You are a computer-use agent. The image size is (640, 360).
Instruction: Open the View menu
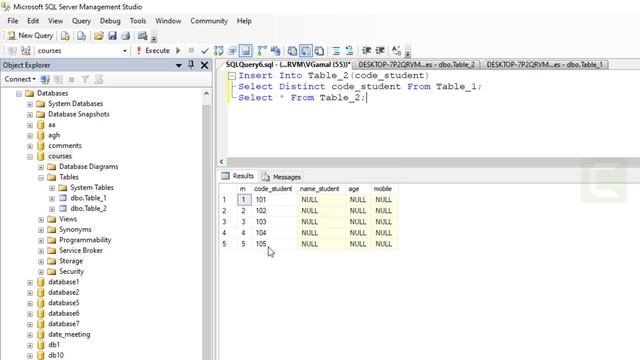[x=56, y=21]
